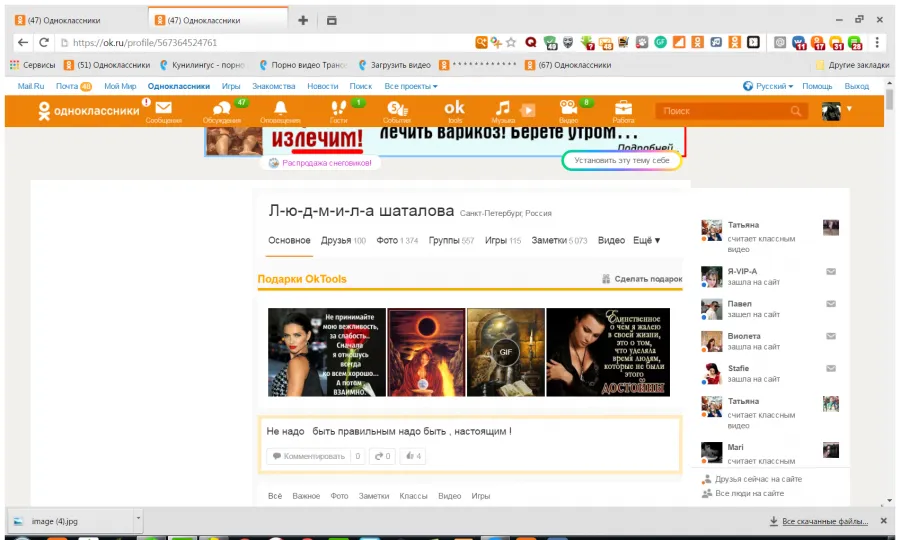Click Загрузить видео bookmark
Viewport: 900px width, 540px height.
394,65
